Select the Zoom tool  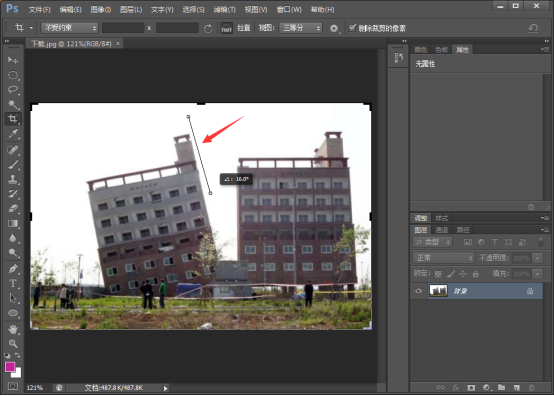click(13, 343)
